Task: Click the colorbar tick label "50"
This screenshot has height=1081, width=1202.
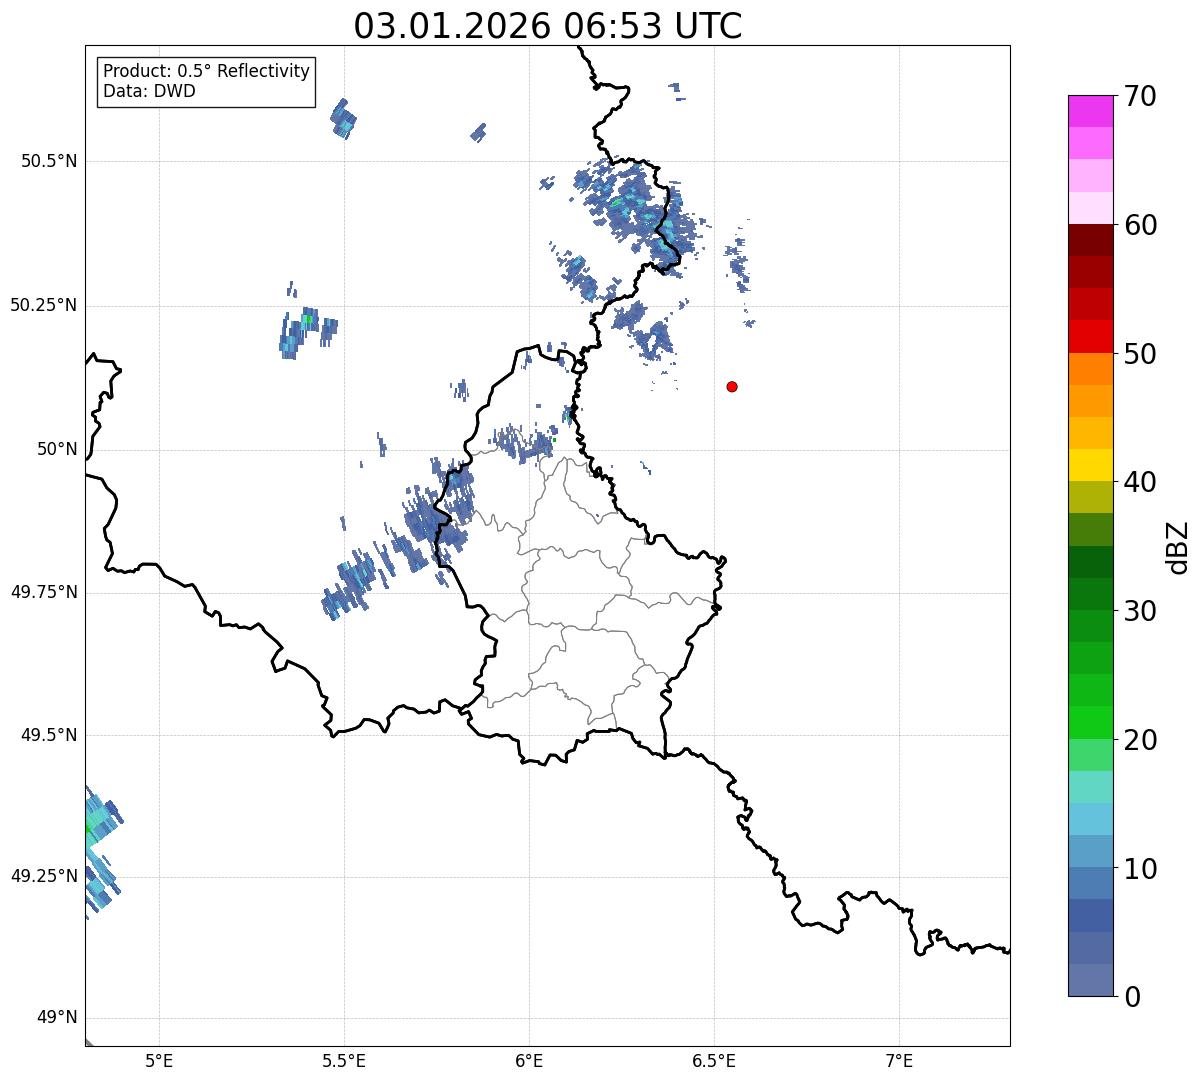Action: tap(1140, 354)
